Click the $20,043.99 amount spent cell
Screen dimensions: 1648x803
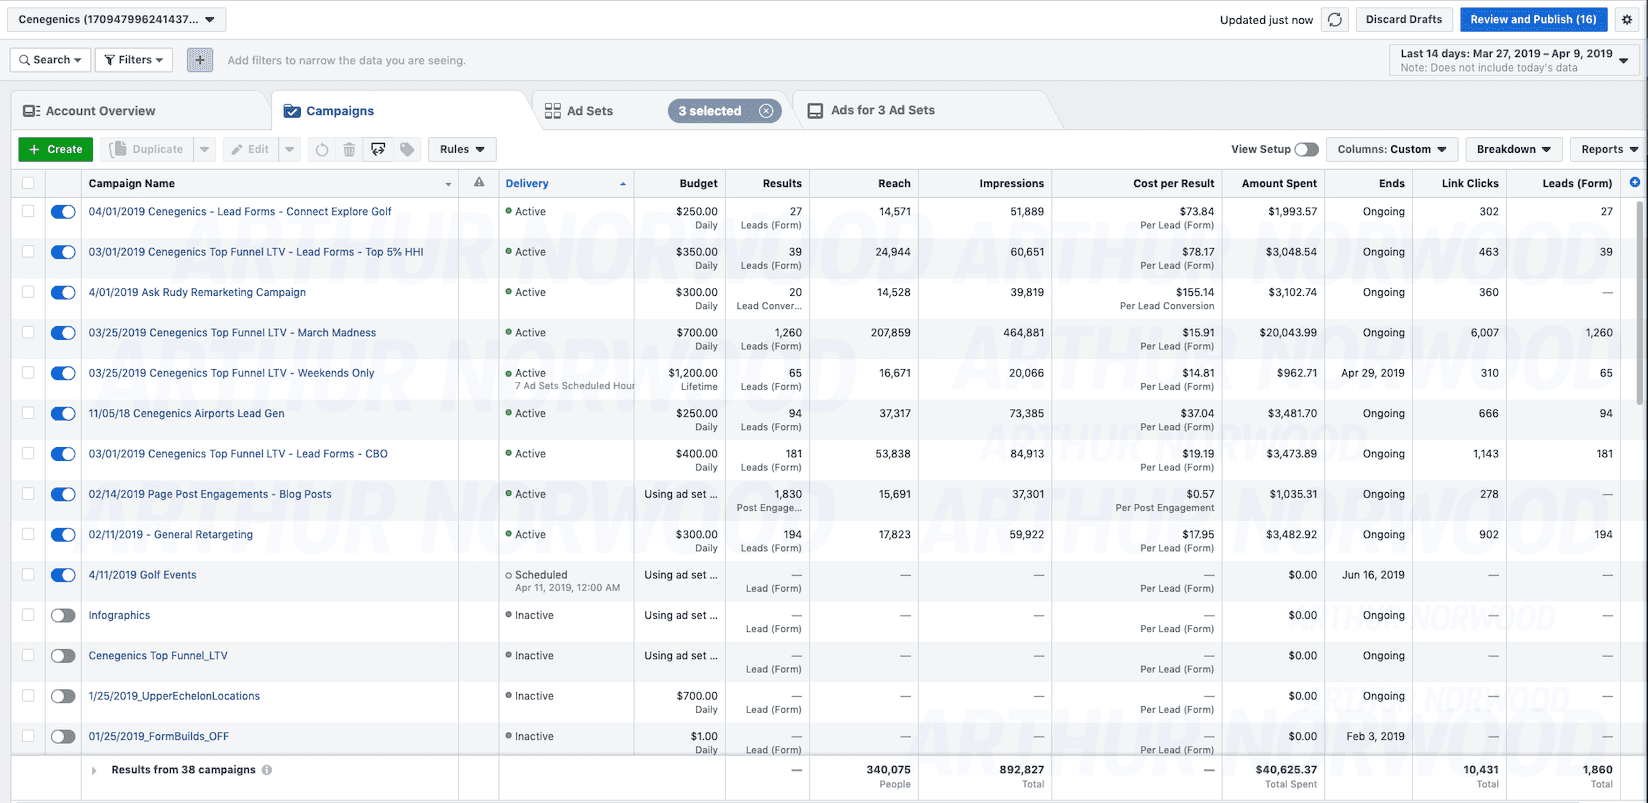[1288, 333]
